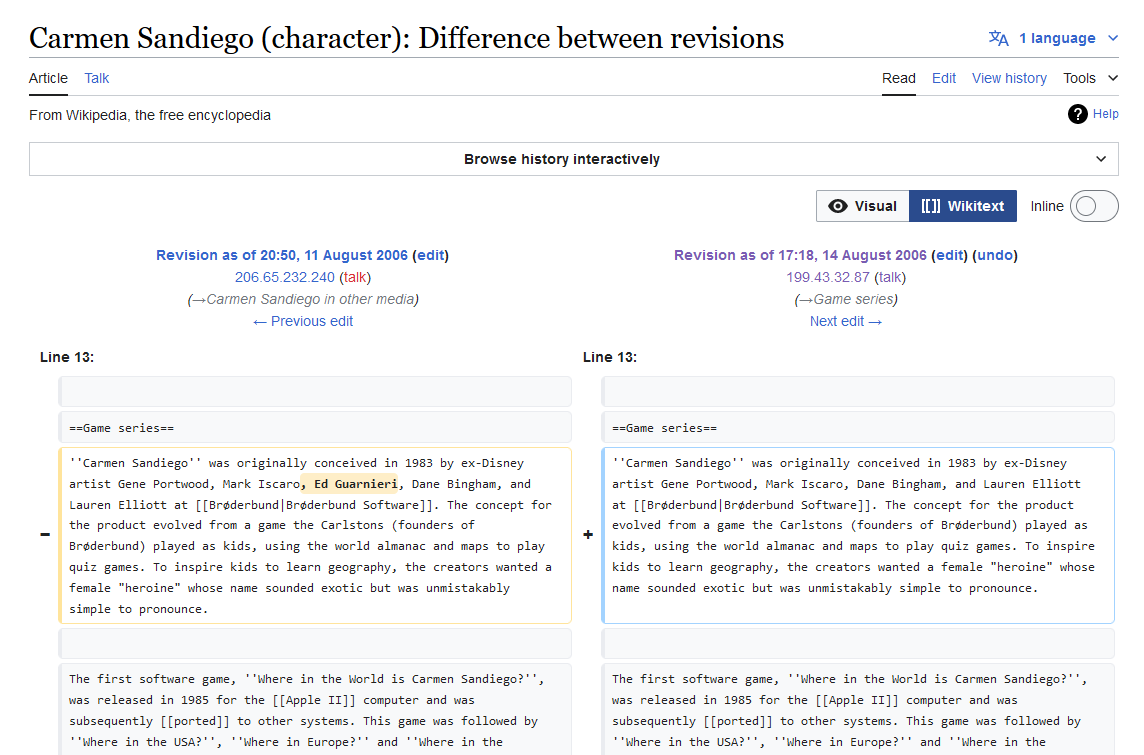Click the Carmen Sandiego in other media section arrow
Screen dimensions: 1144x755
click(x=198, y=299)
